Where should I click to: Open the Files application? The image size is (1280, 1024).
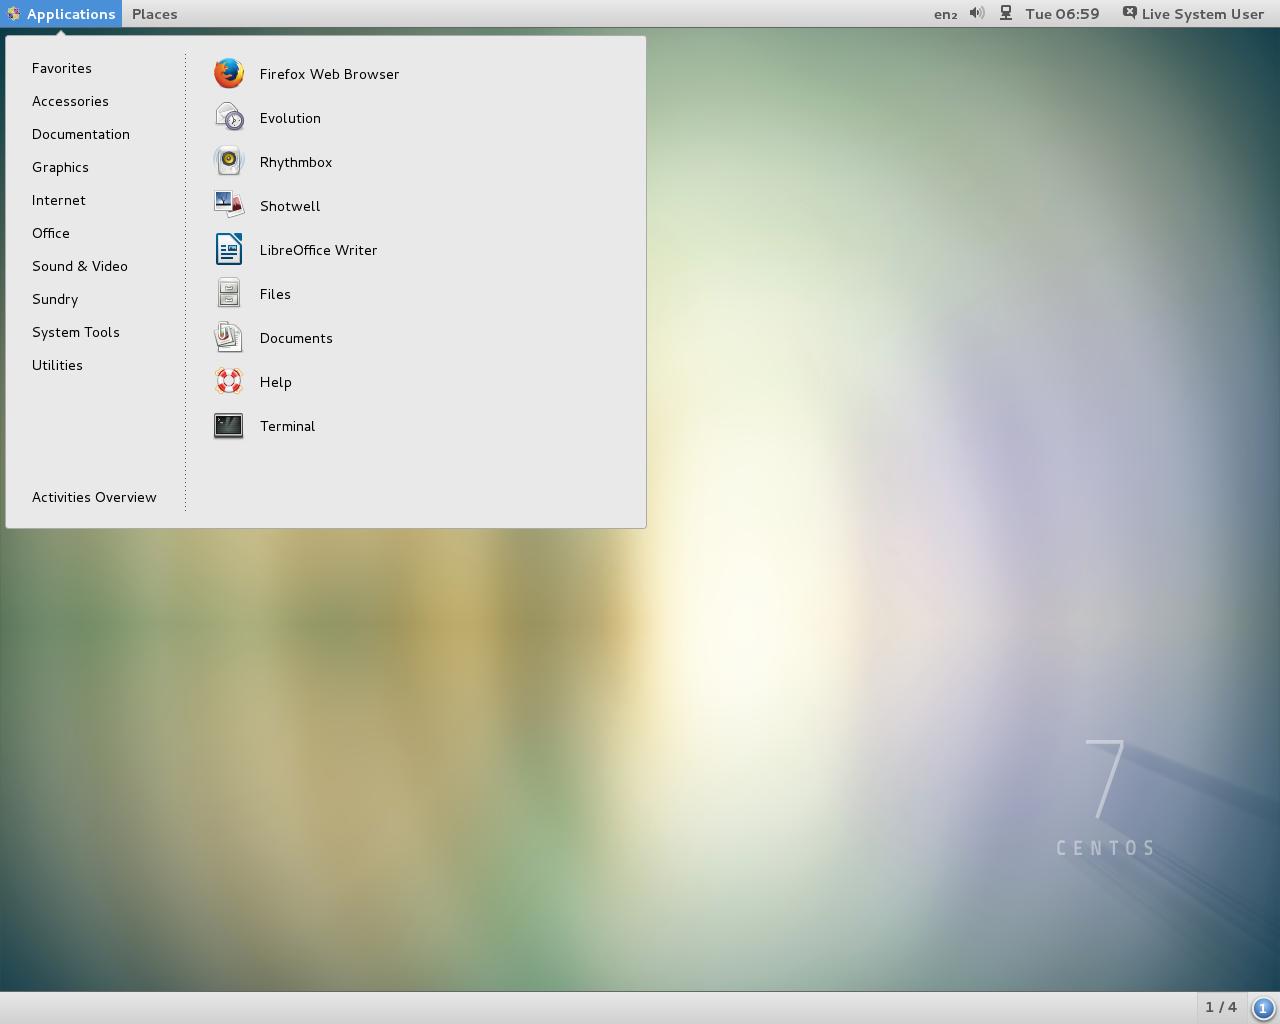pos(275,294)
